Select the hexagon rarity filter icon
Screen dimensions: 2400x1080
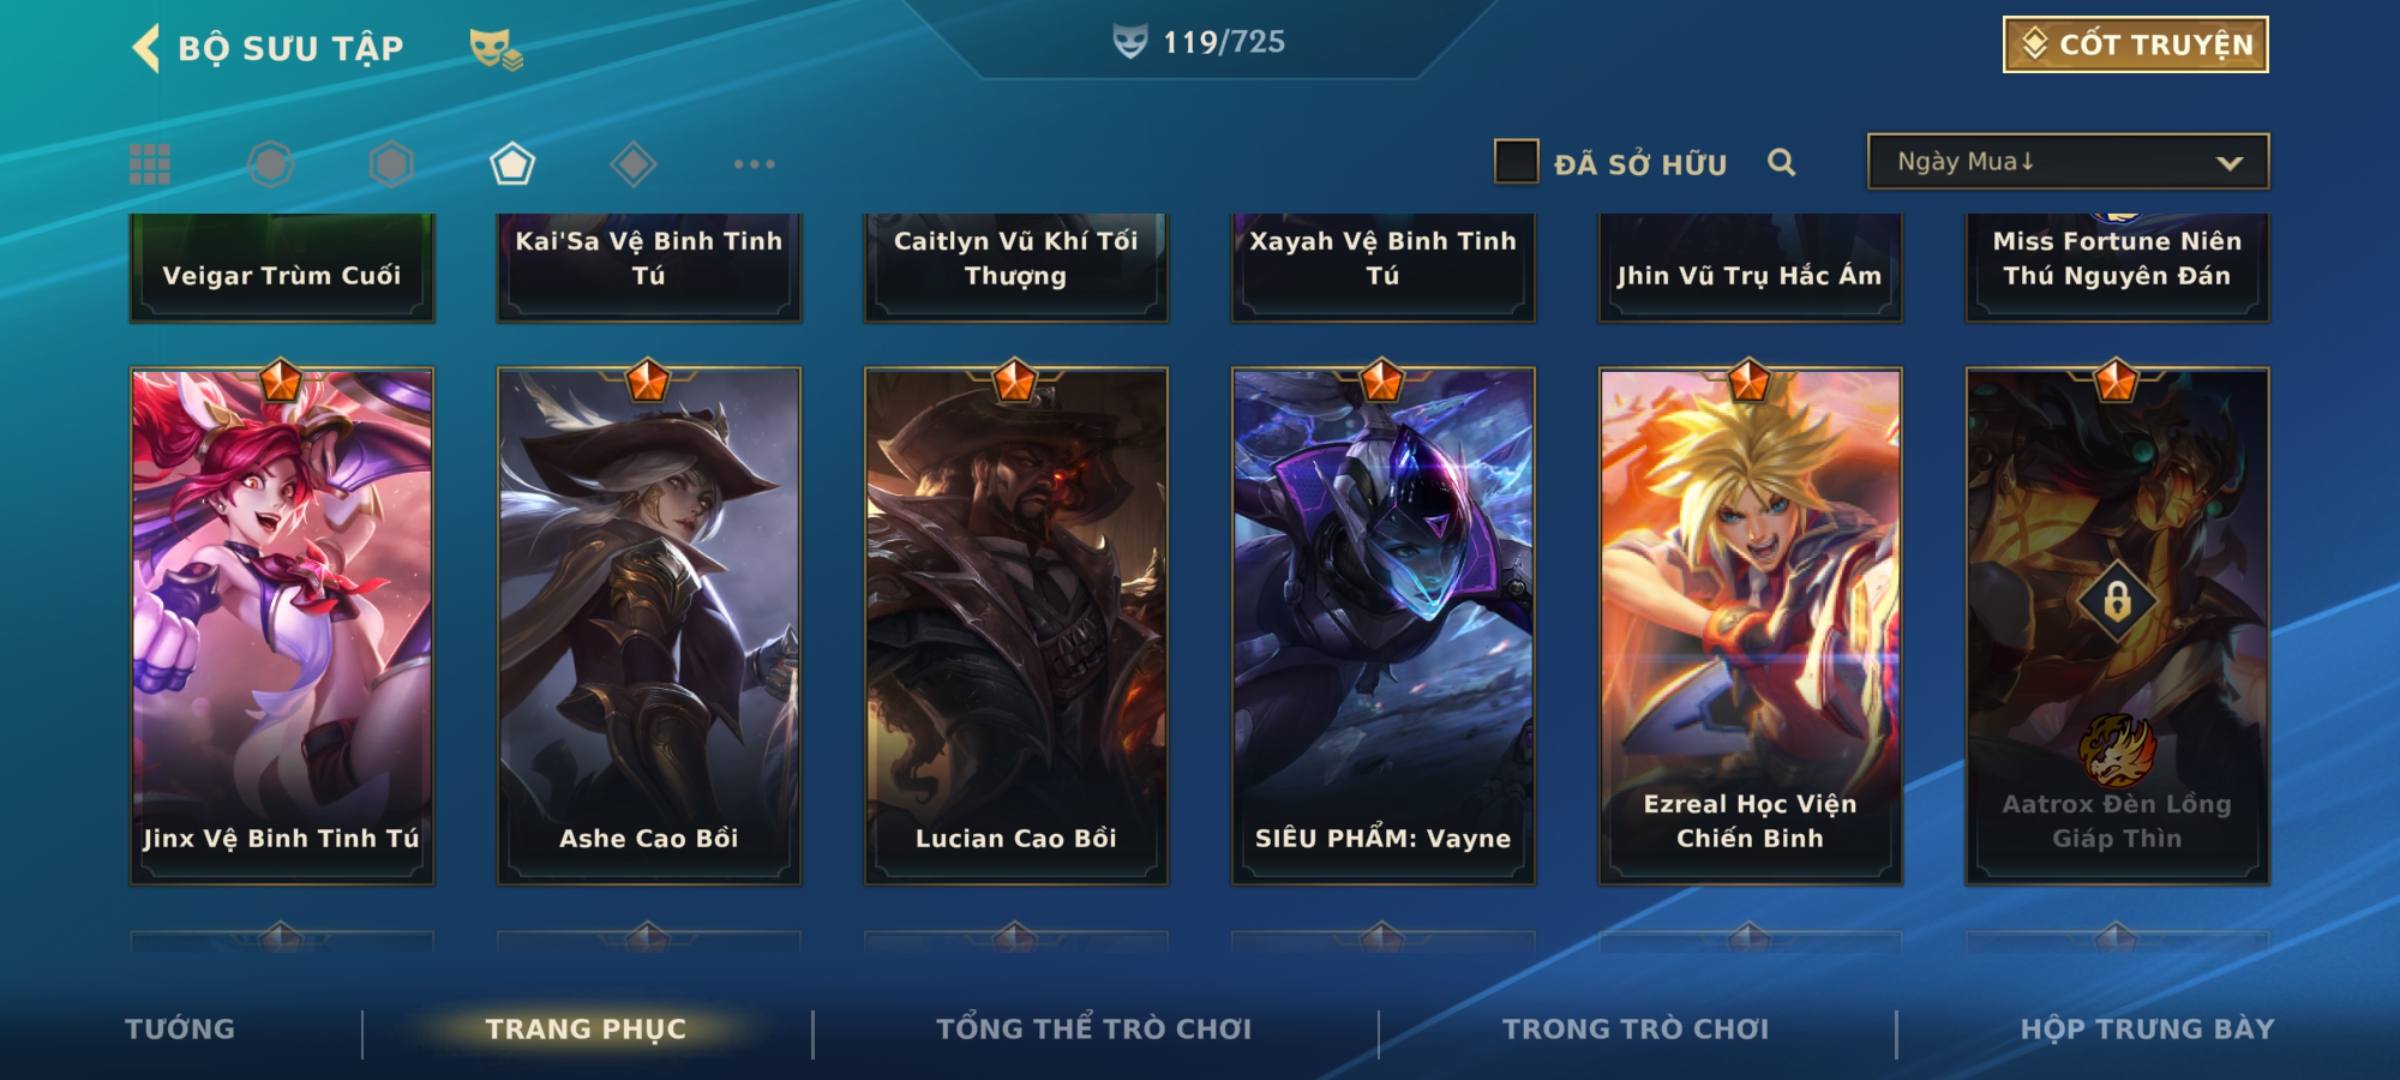tap(391, 164)
